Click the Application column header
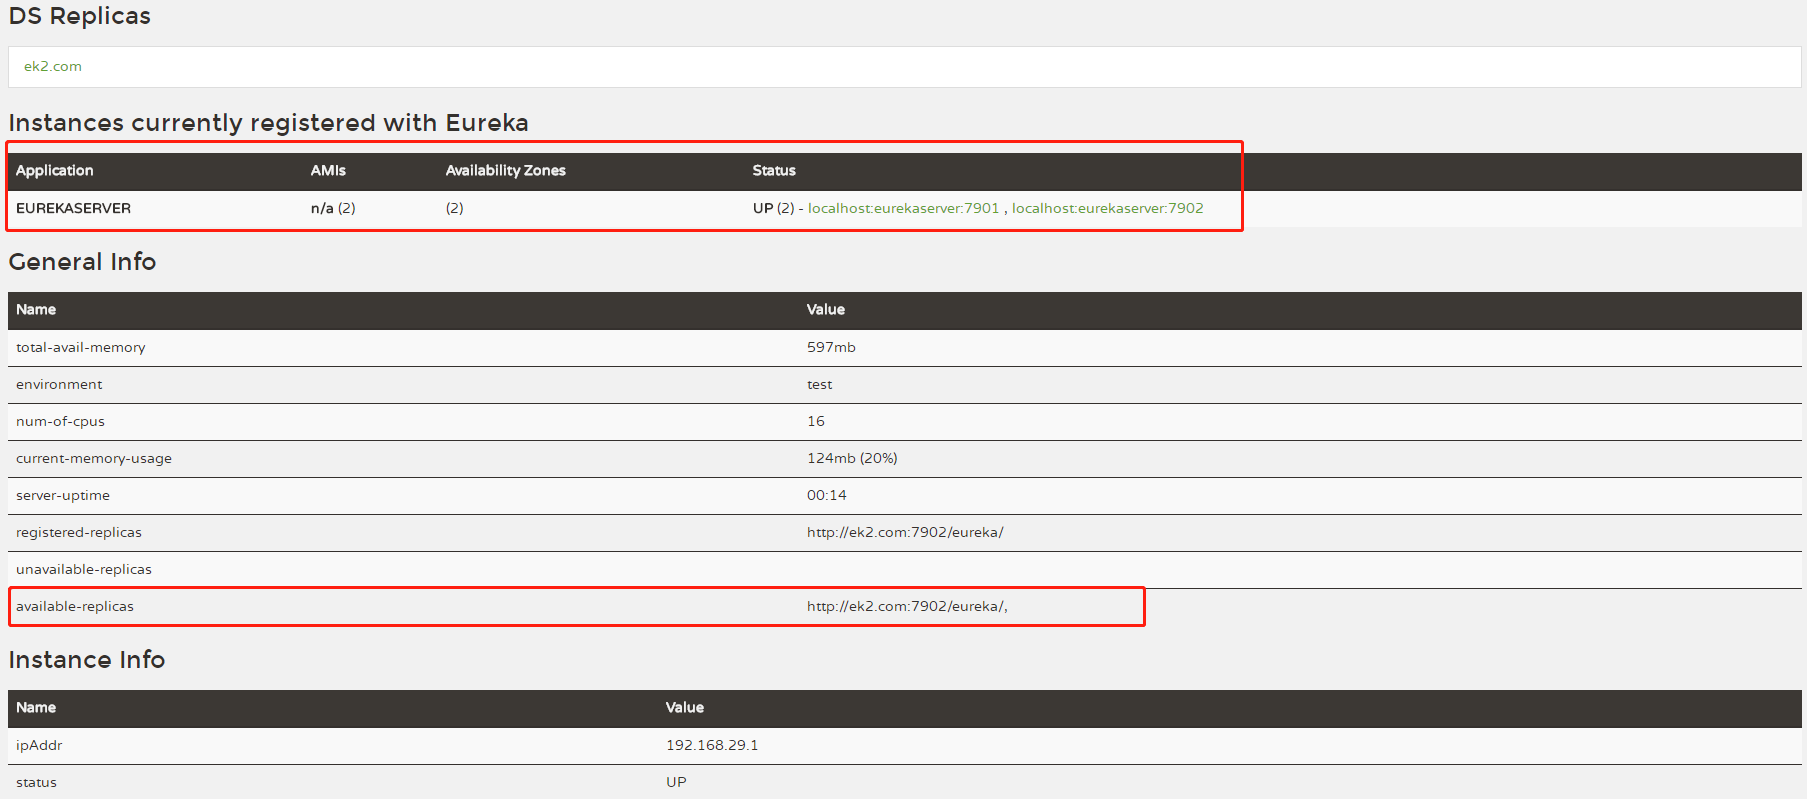 tap(55, 170)
